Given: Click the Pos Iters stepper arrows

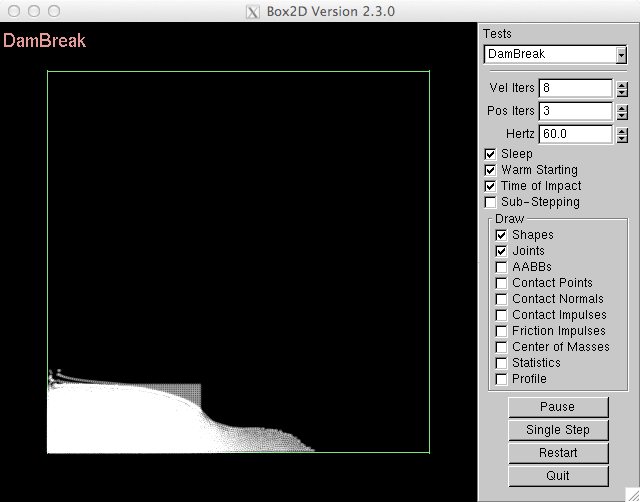Looking at the screenshot, I should coord(622,111).
